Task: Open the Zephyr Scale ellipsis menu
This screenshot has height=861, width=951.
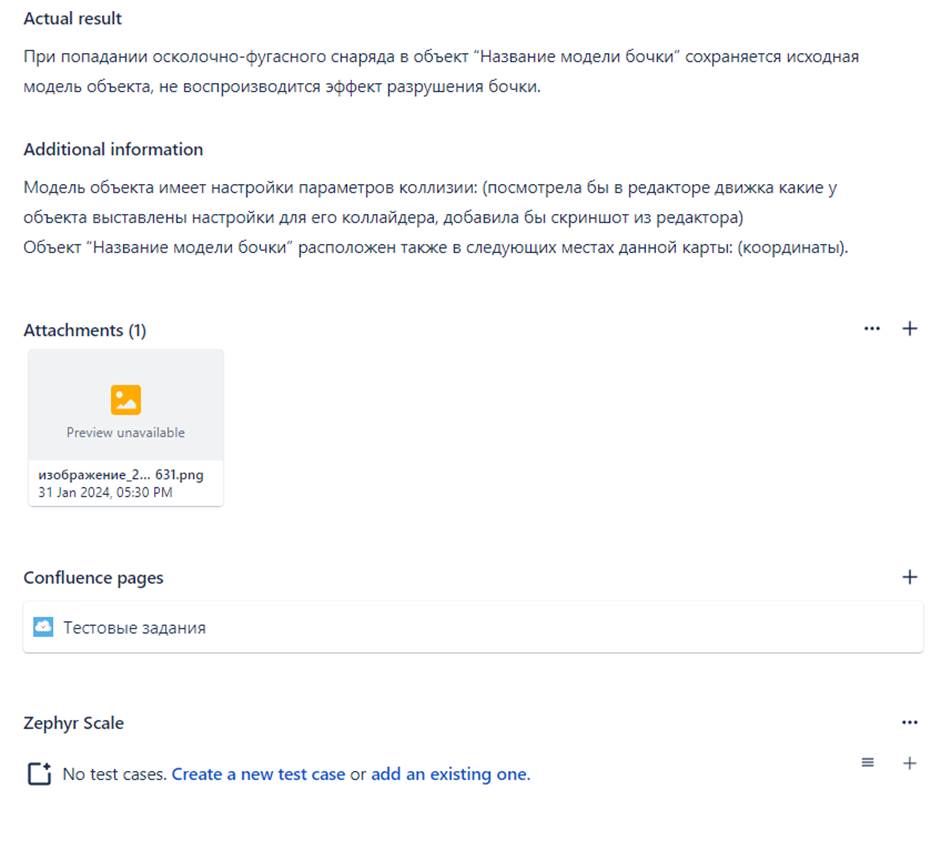Action: (909, 722)
